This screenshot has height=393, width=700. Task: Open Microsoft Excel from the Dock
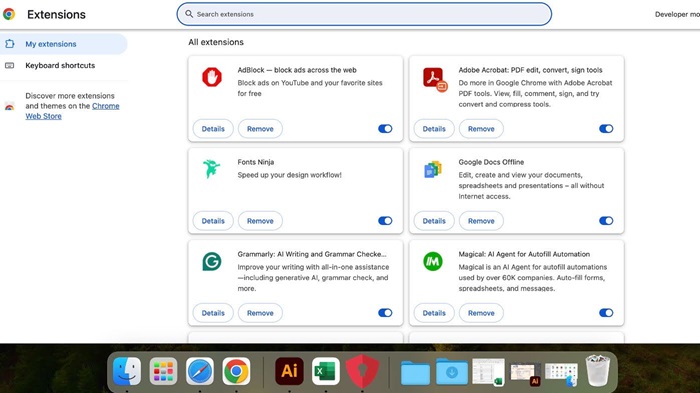[x=325, y=371]
